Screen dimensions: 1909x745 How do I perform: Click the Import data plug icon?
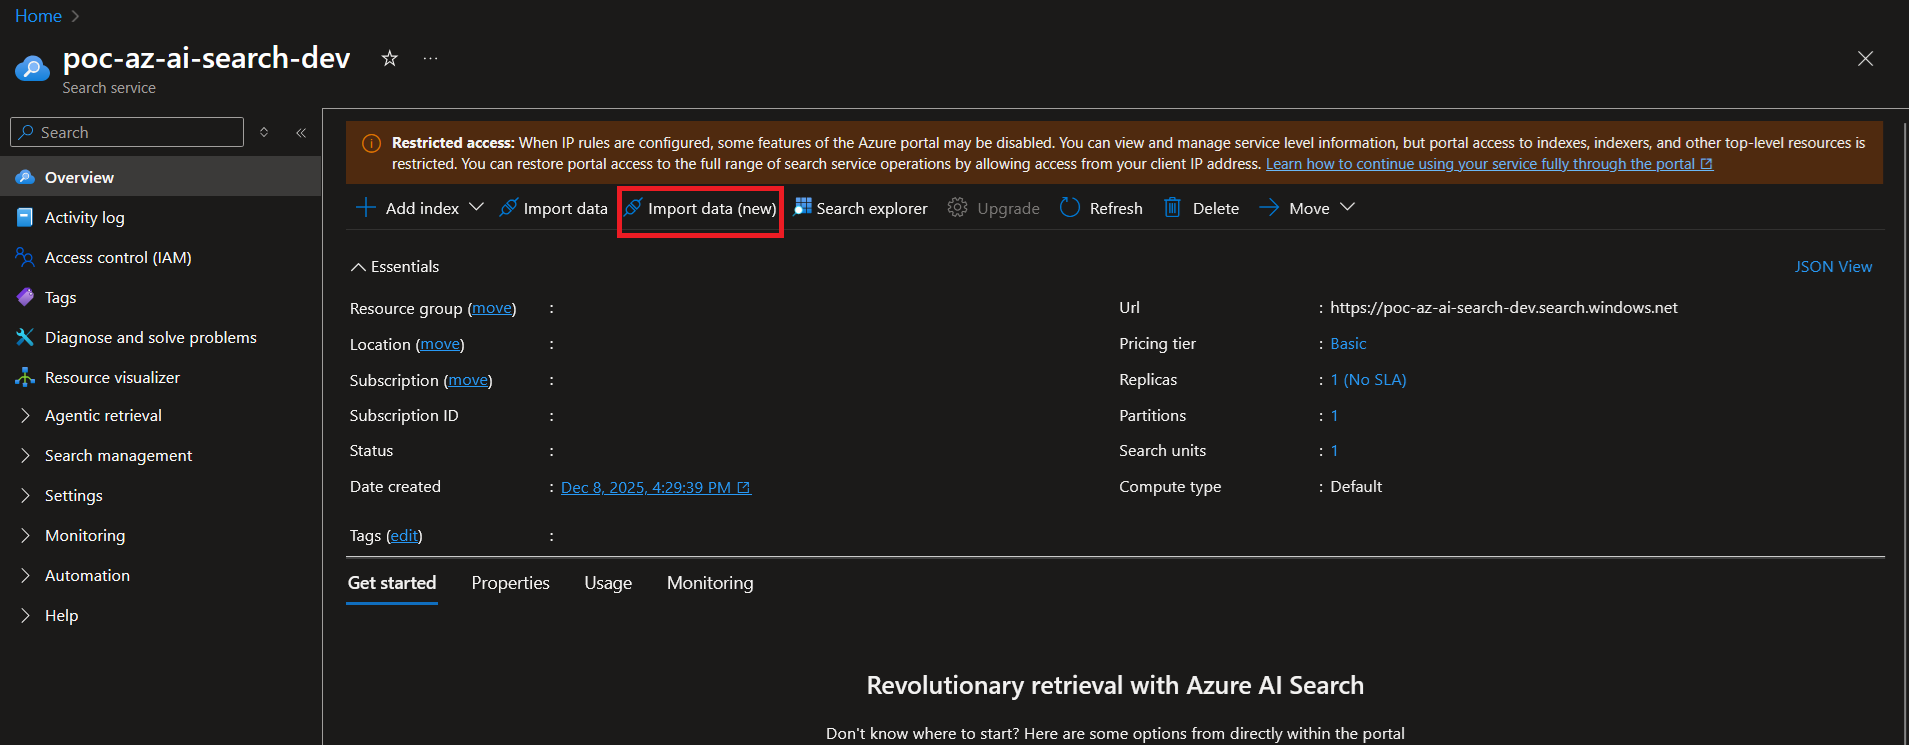[x=509, y=208]
